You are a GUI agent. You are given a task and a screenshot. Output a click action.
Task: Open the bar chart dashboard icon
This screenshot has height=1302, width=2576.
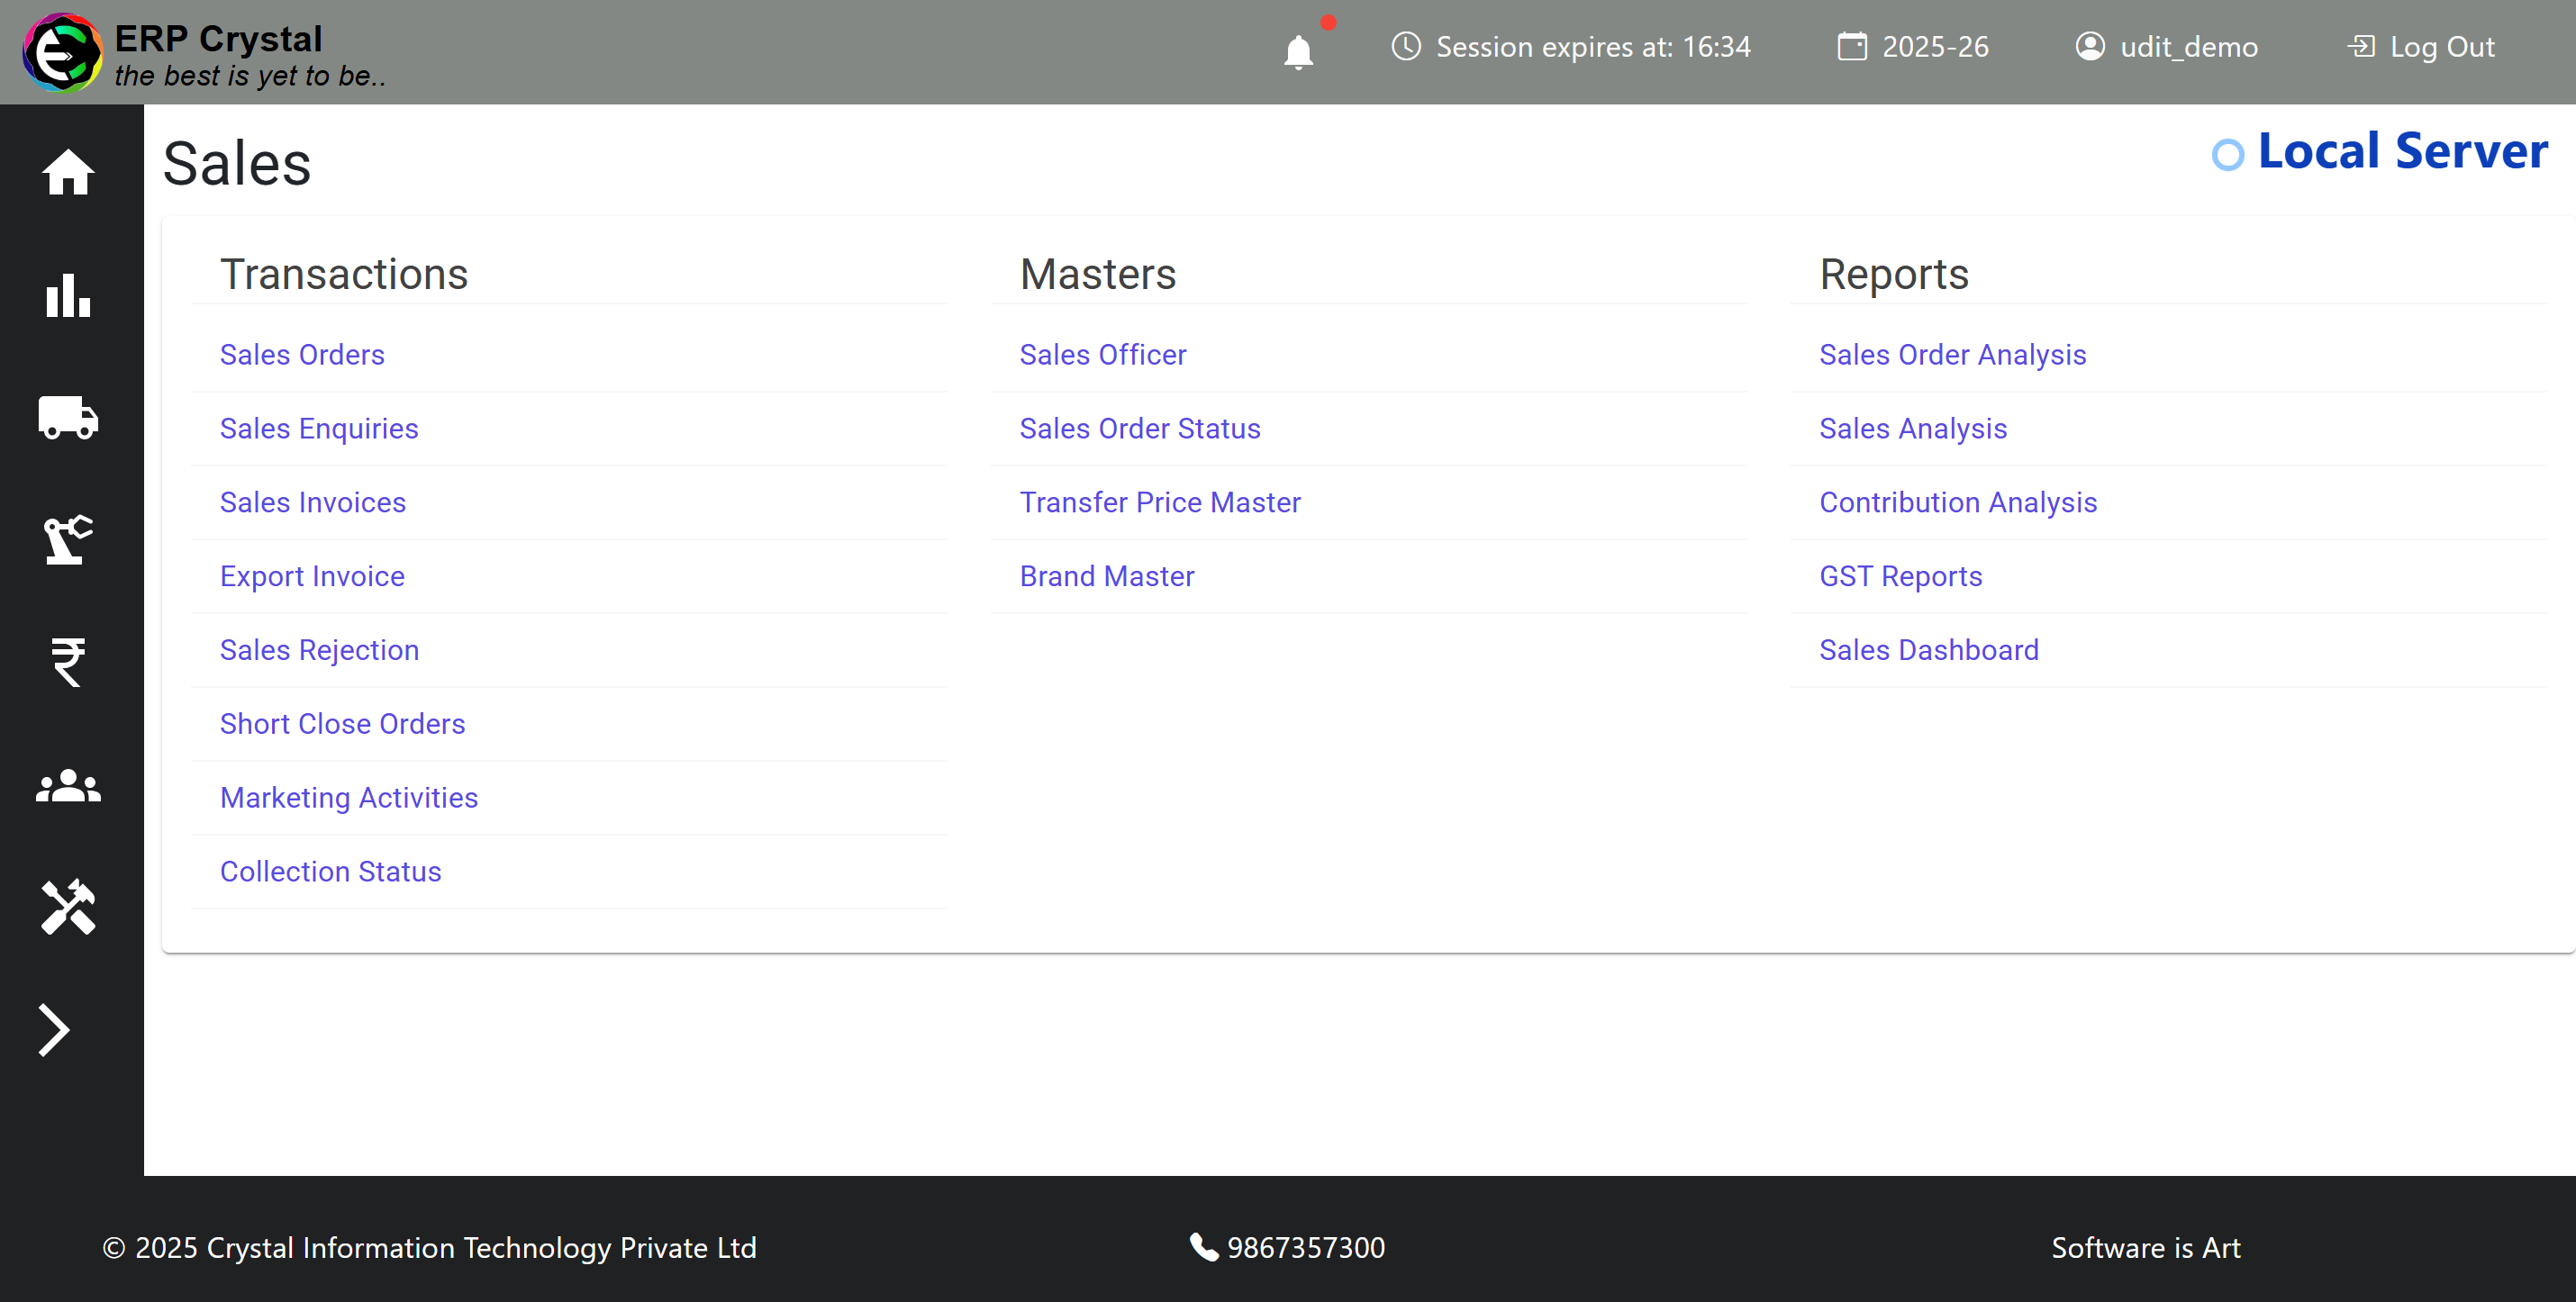tap(68, 295)
